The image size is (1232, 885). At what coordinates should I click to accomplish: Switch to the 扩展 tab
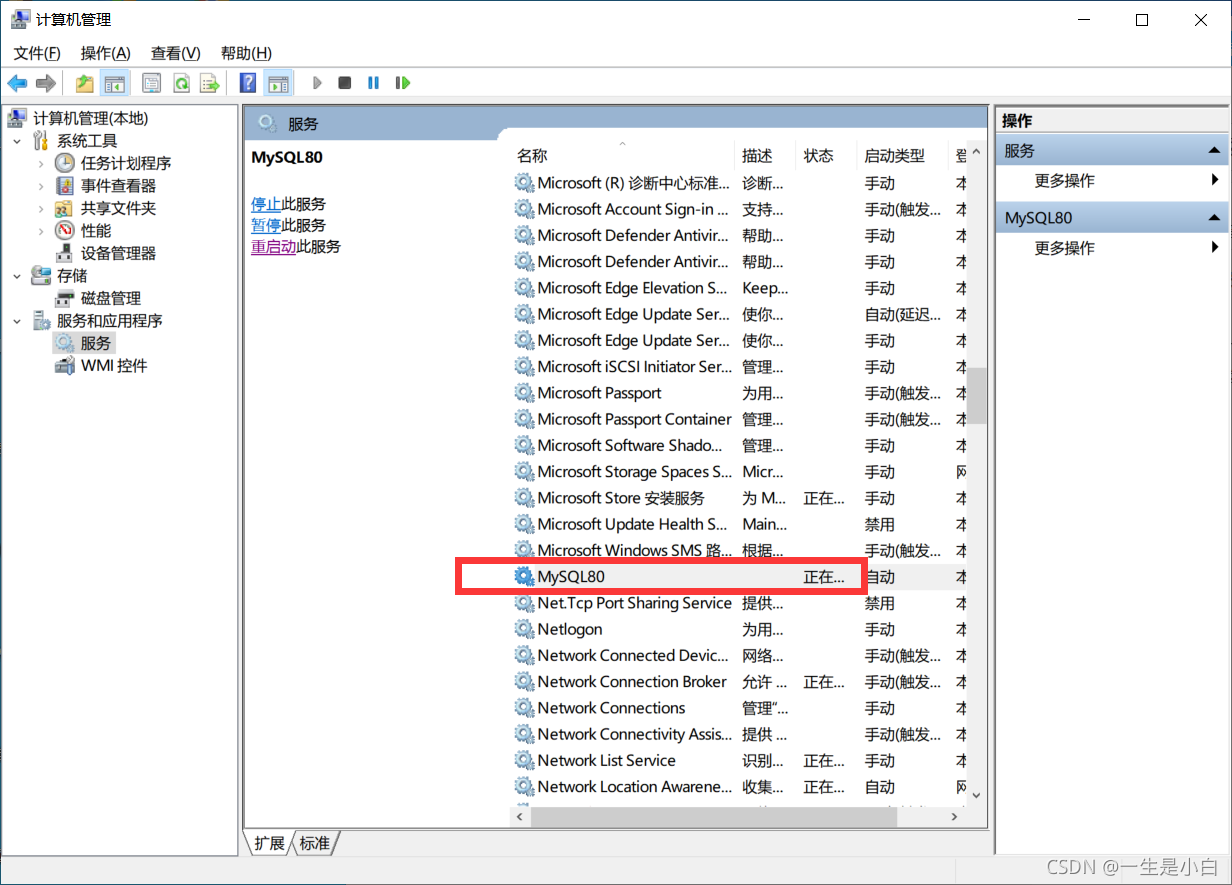pos(269,843)
